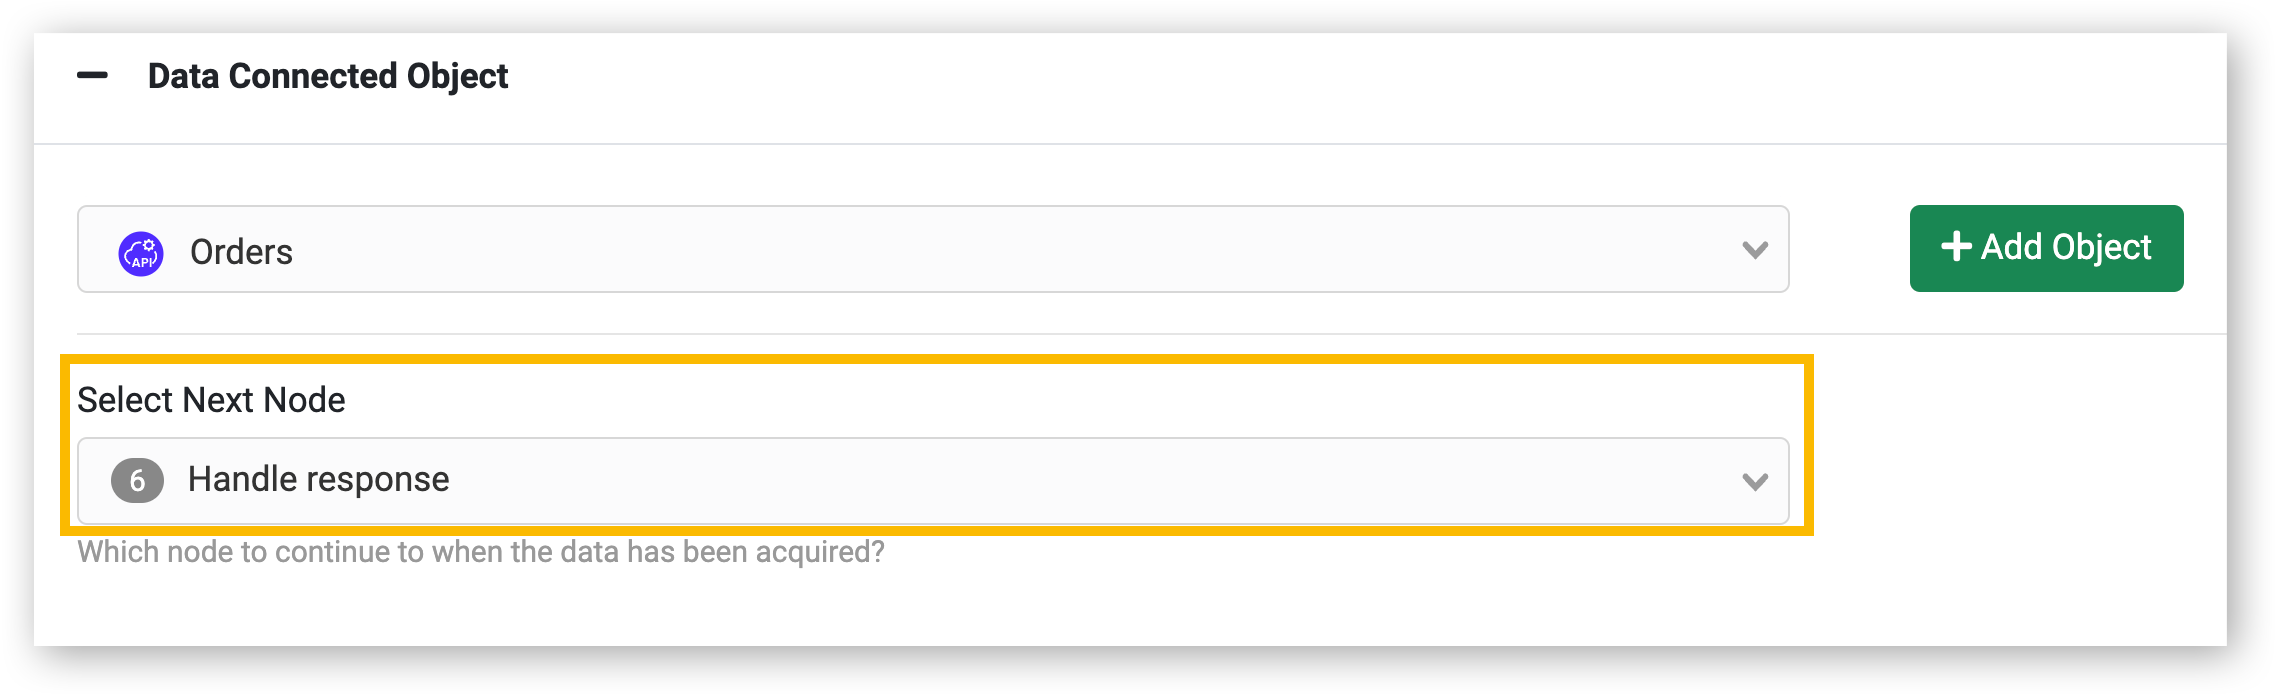
Task: Click the helper text about continuing after data acquired
Action: pyautogui.click(x=481, y=552)
